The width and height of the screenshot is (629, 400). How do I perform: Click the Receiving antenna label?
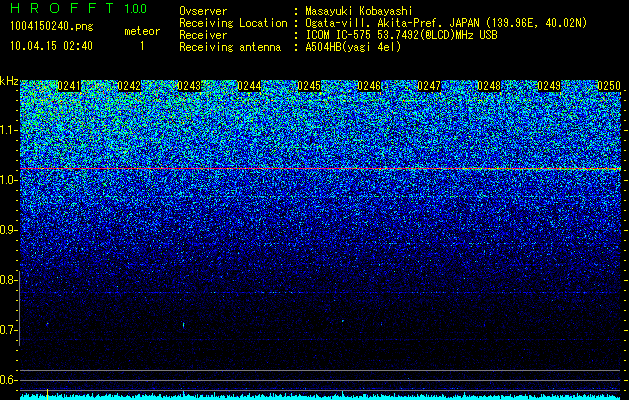[x=230, y=47]
